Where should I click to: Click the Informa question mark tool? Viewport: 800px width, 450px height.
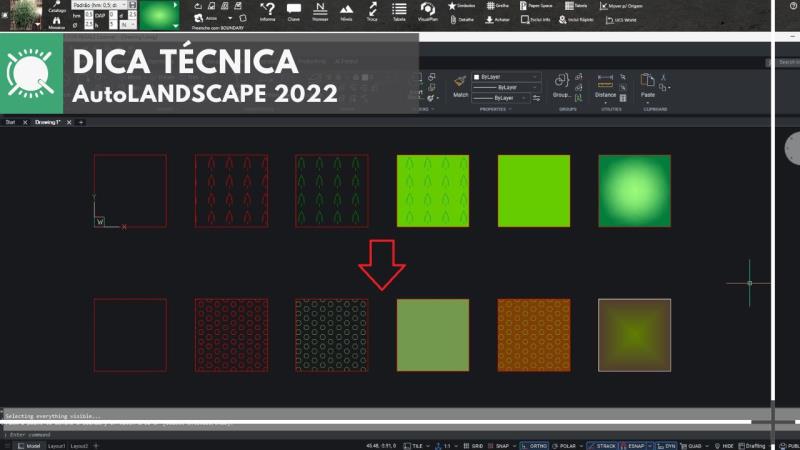(267, 12)
